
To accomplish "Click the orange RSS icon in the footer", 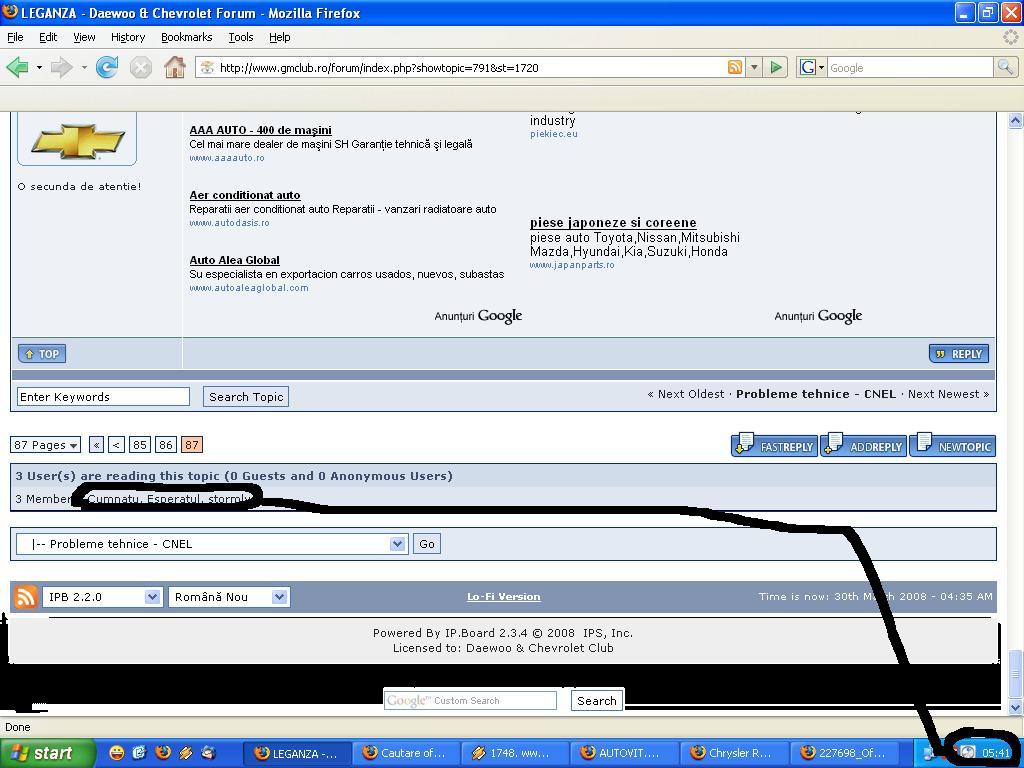I will click(25, 597).
